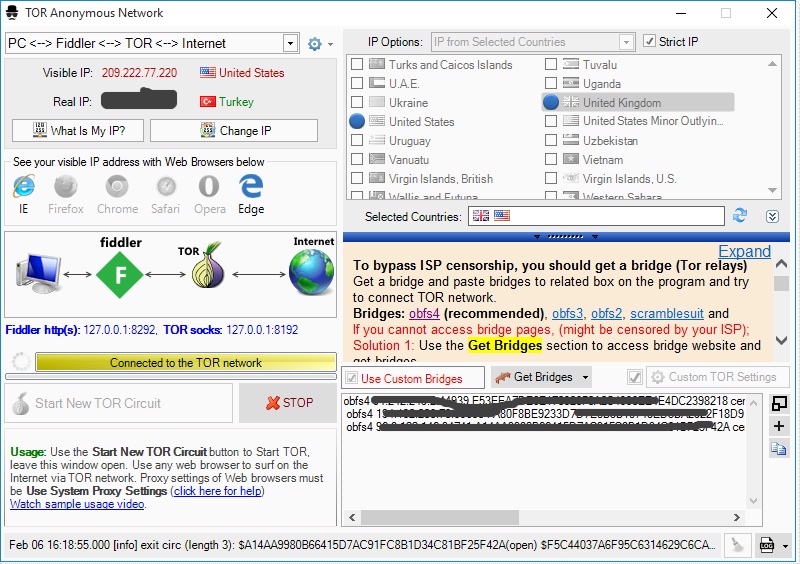Open Watch sample usage video link
800x564 pixels.
[x=77, y=504]
